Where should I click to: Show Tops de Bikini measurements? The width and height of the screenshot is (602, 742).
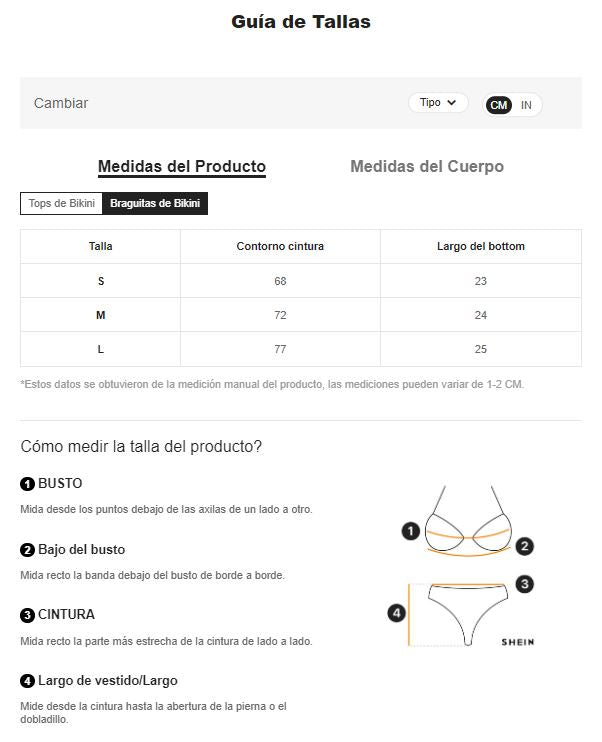coord(62,204)
